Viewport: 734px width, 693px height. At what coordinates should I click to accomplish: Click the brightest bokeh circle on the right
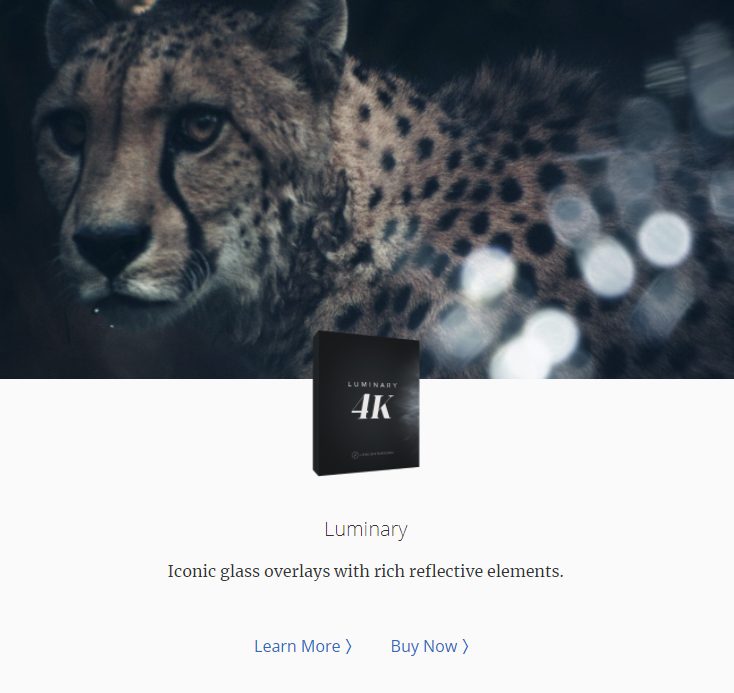click(x=664, y=239)
